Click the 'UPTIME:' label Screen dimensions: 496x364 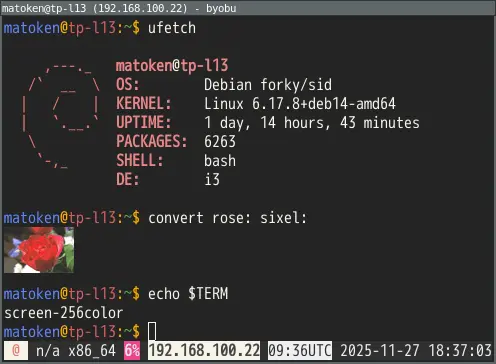coord(144,123)
